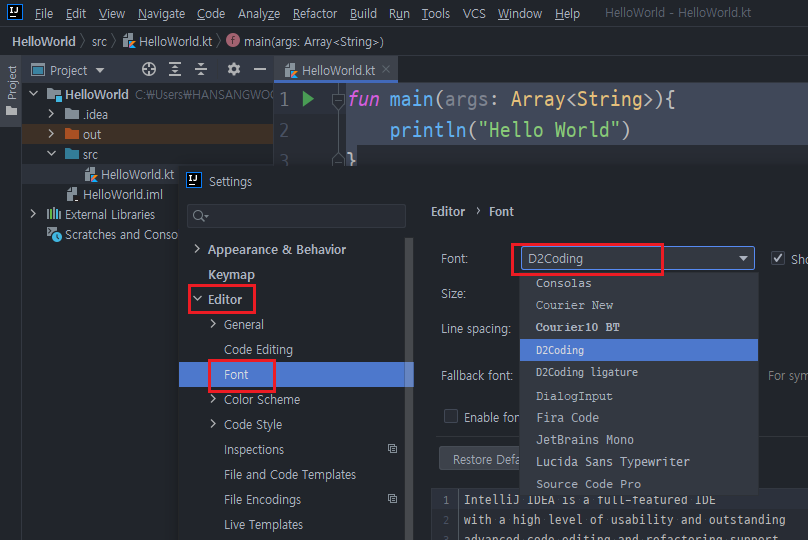
Task: Click the fold marker on line 1
Action: tap(338, 100)
